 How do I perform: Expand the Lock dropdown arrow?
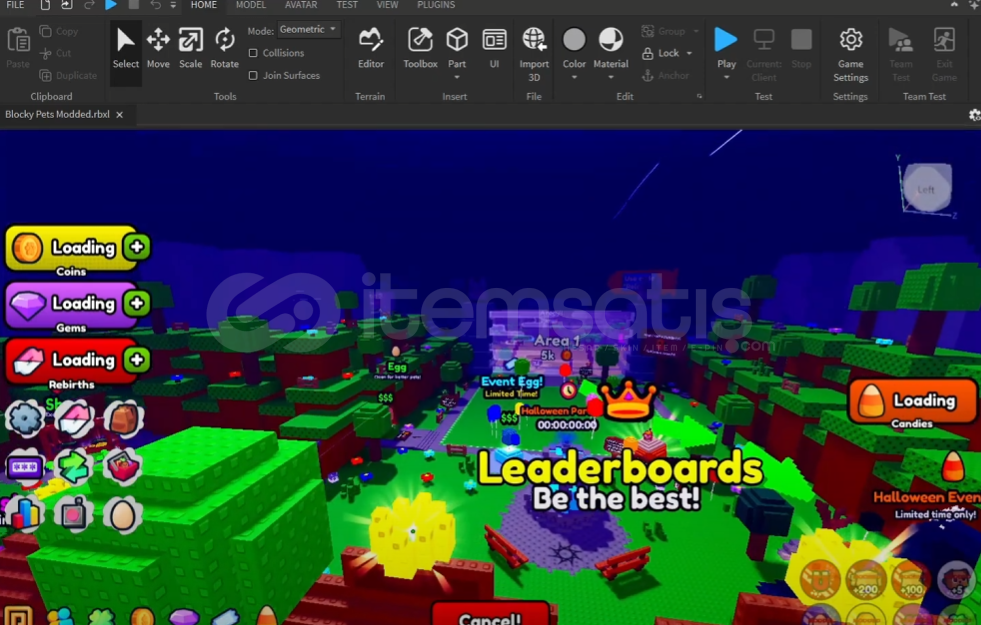689,53
